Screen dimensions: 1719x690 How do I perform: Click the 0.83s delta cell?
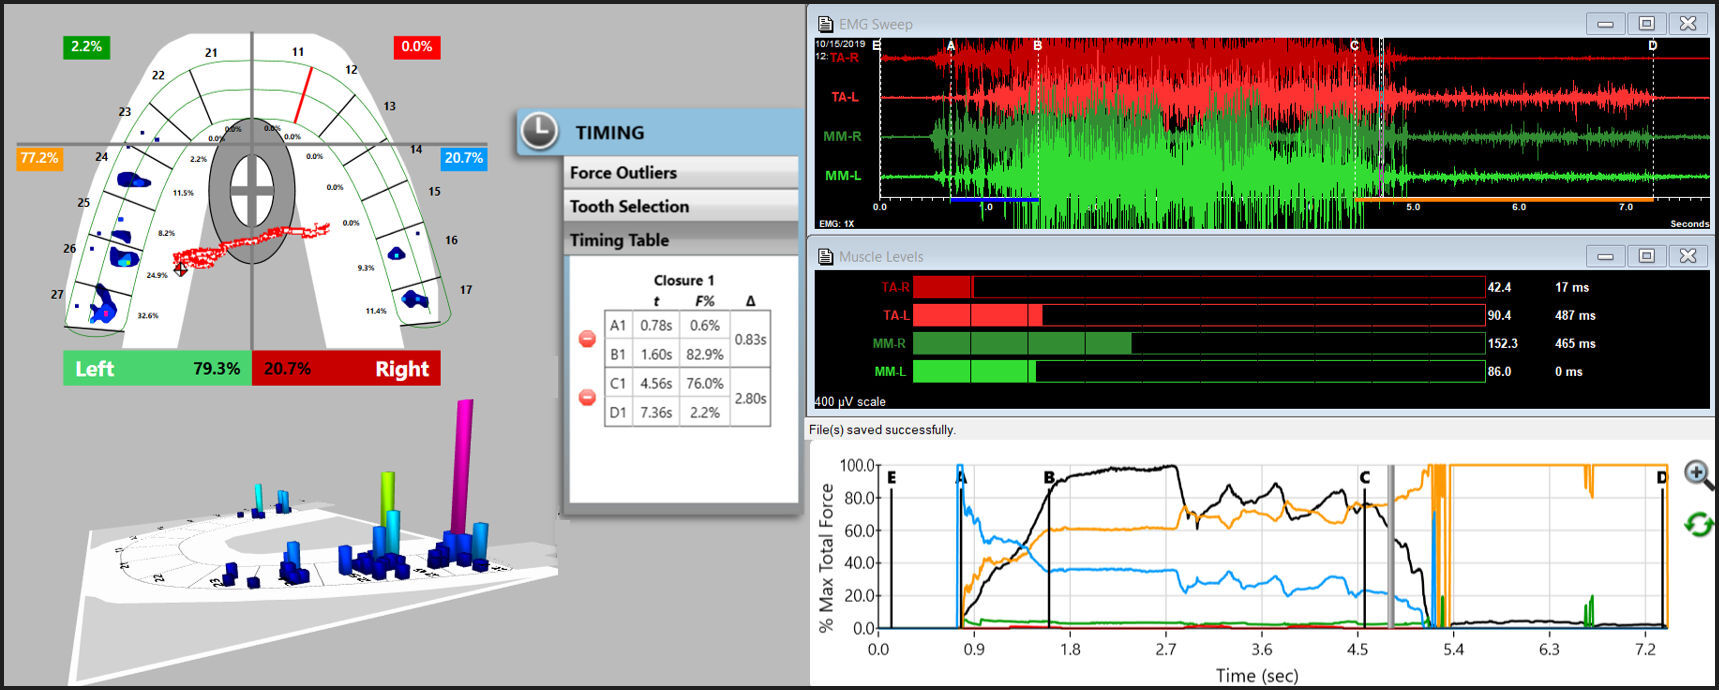[x=750, y=340]
